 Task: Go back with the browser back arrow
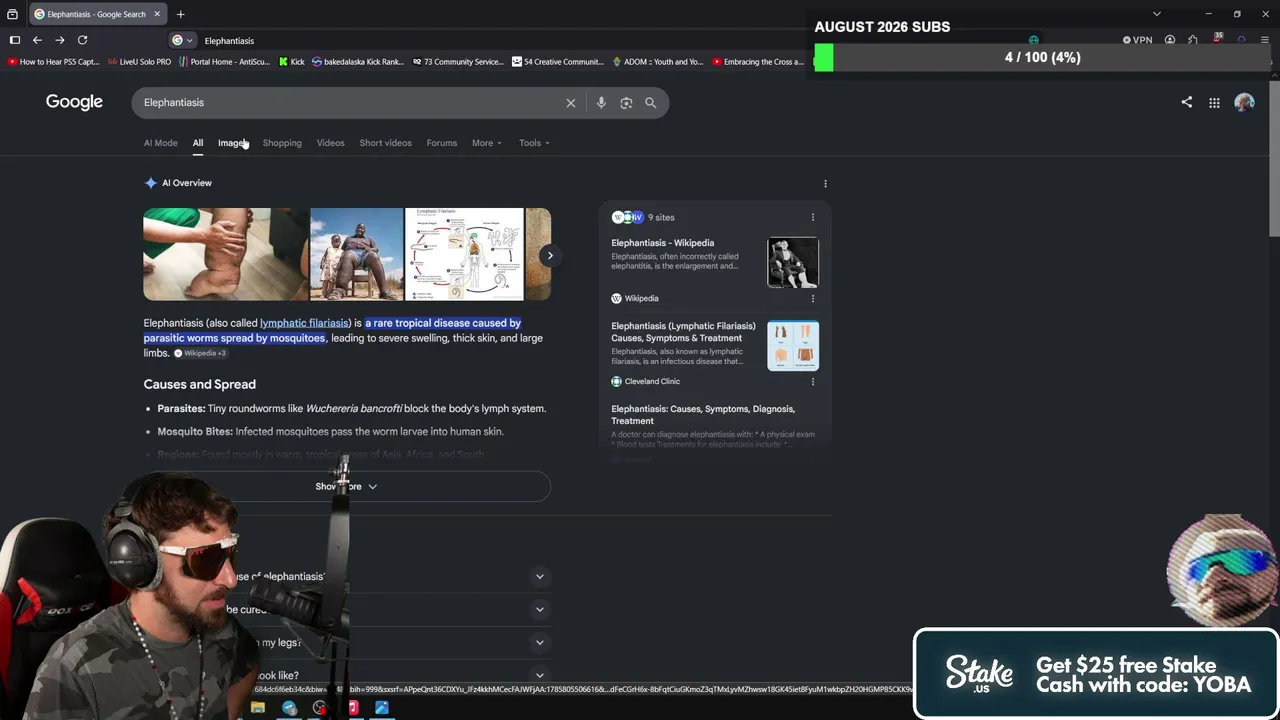click(37, 40)
